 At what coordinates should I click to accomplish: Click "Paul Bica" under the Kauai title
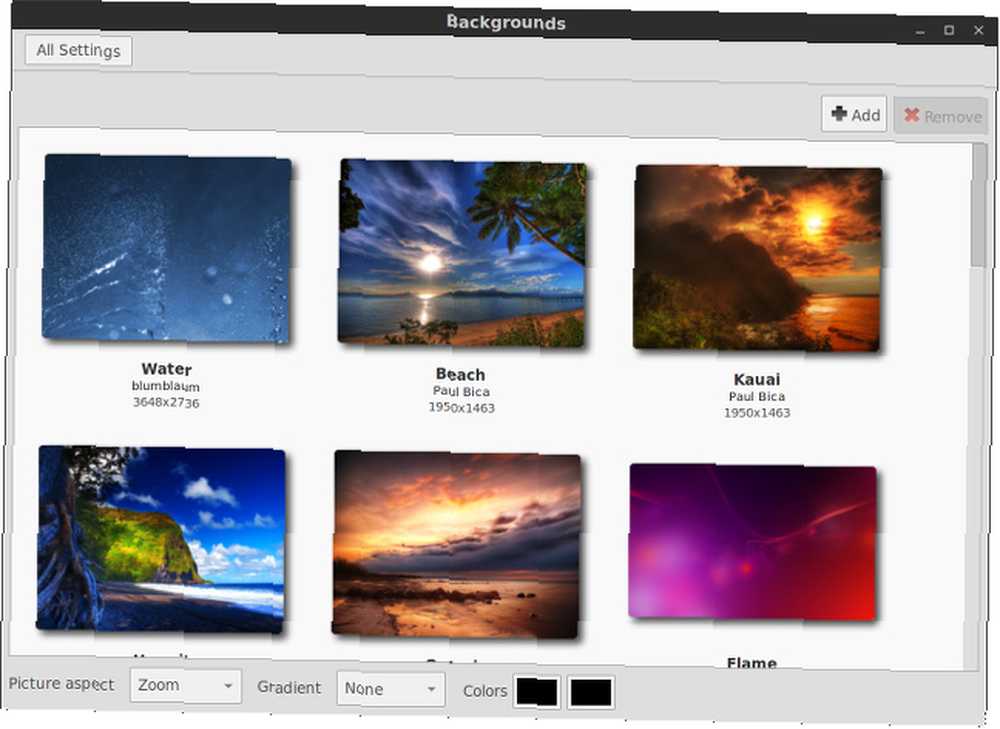[757, 396]
